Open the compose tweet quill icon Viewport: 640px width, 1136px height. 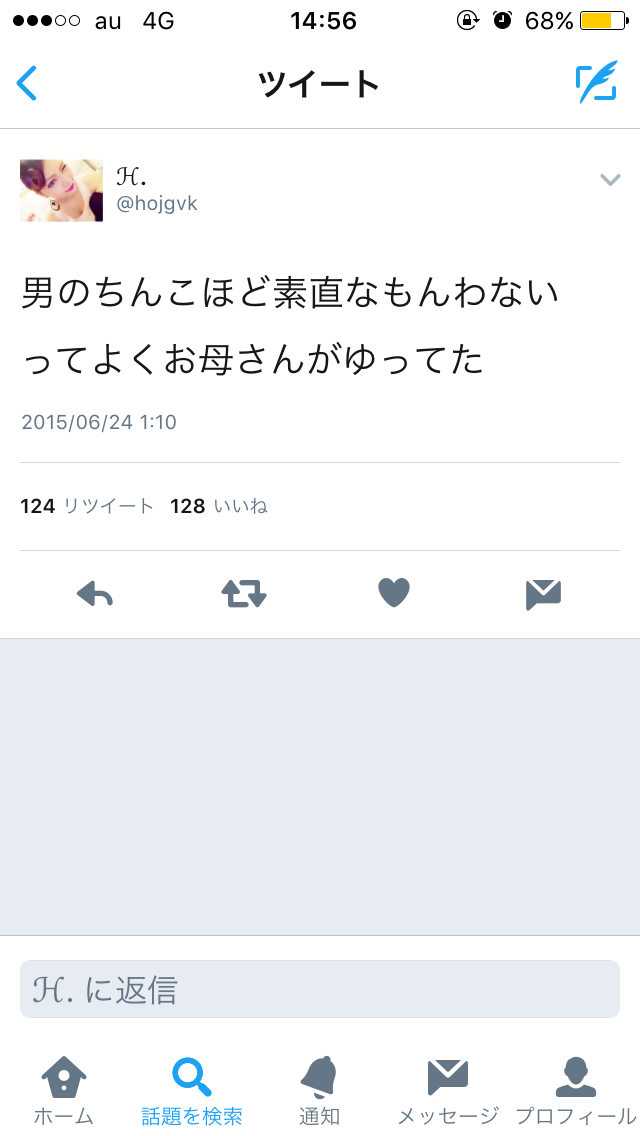click(597, 82)
